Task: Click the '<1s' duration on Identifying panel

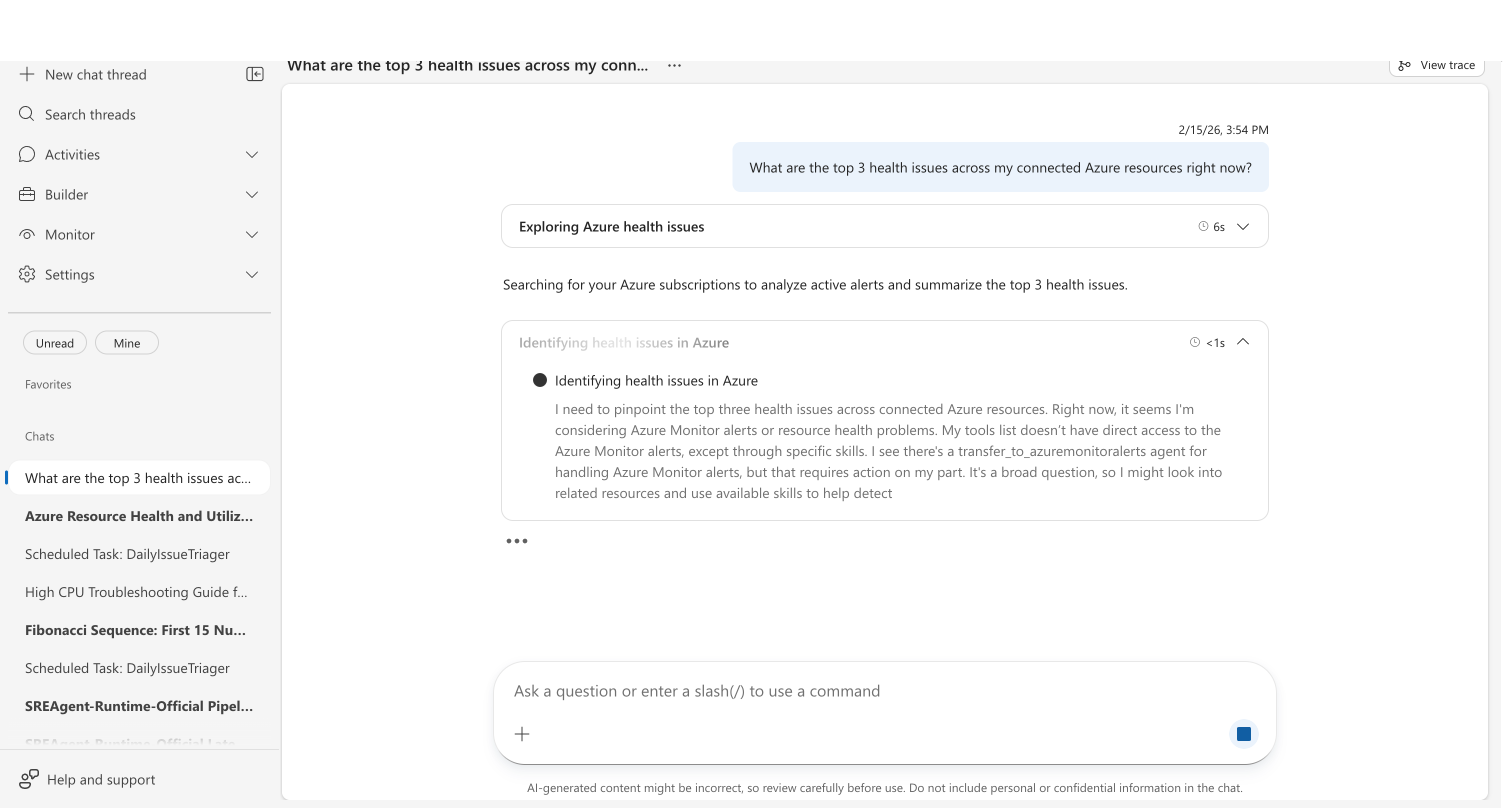Action: [x=1215, y=343]
